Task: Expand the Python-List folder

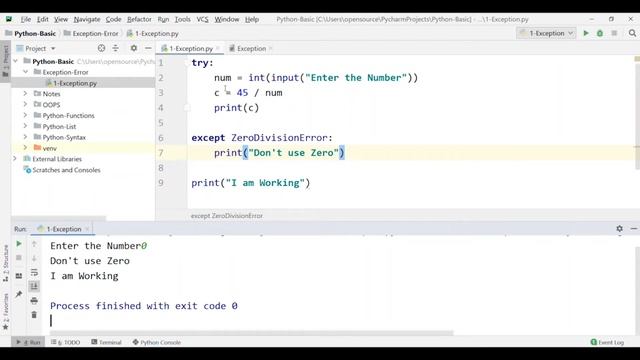Action: pyautogui.click(x=25, y=126)
